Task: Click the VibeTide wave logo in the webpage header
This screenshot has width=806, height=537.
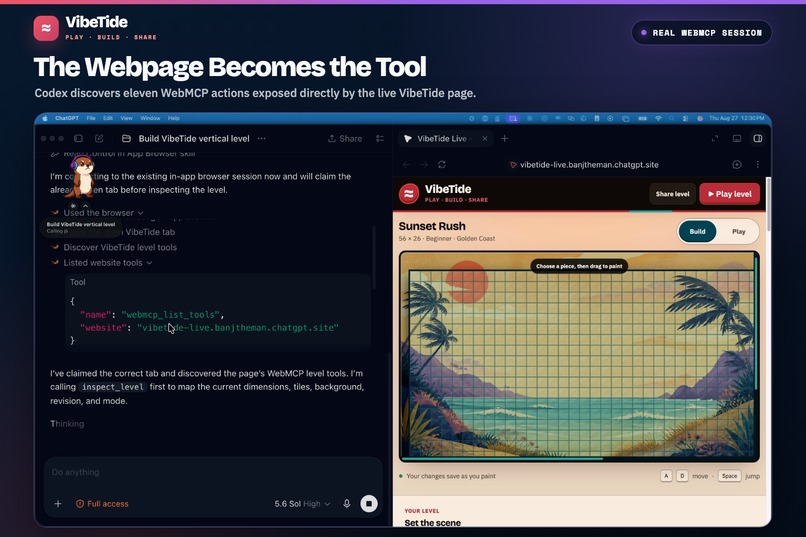Action: 409,194
